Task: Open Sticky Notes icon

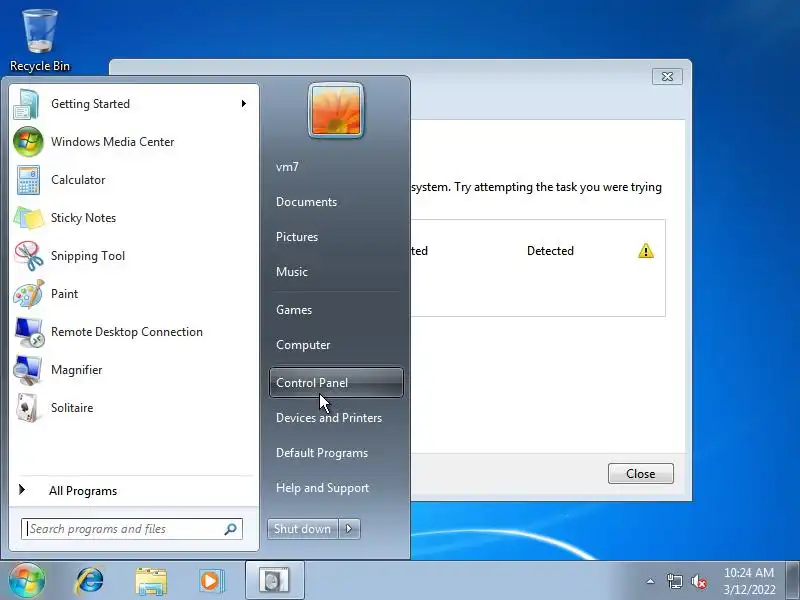Action: coord(29,218)
